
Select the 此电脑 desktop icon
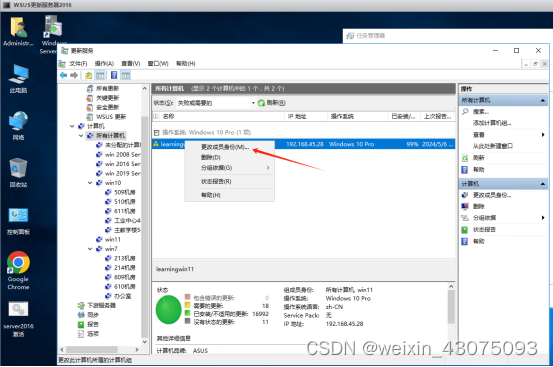coord(18,78)
